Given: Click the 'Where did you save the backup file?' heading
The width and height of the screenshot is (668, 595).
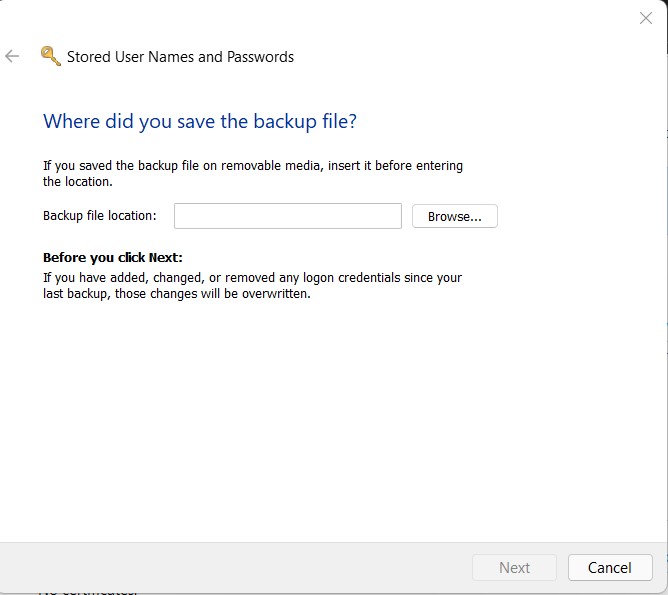Looking at the screenshot, I should [x=200, y=122].
